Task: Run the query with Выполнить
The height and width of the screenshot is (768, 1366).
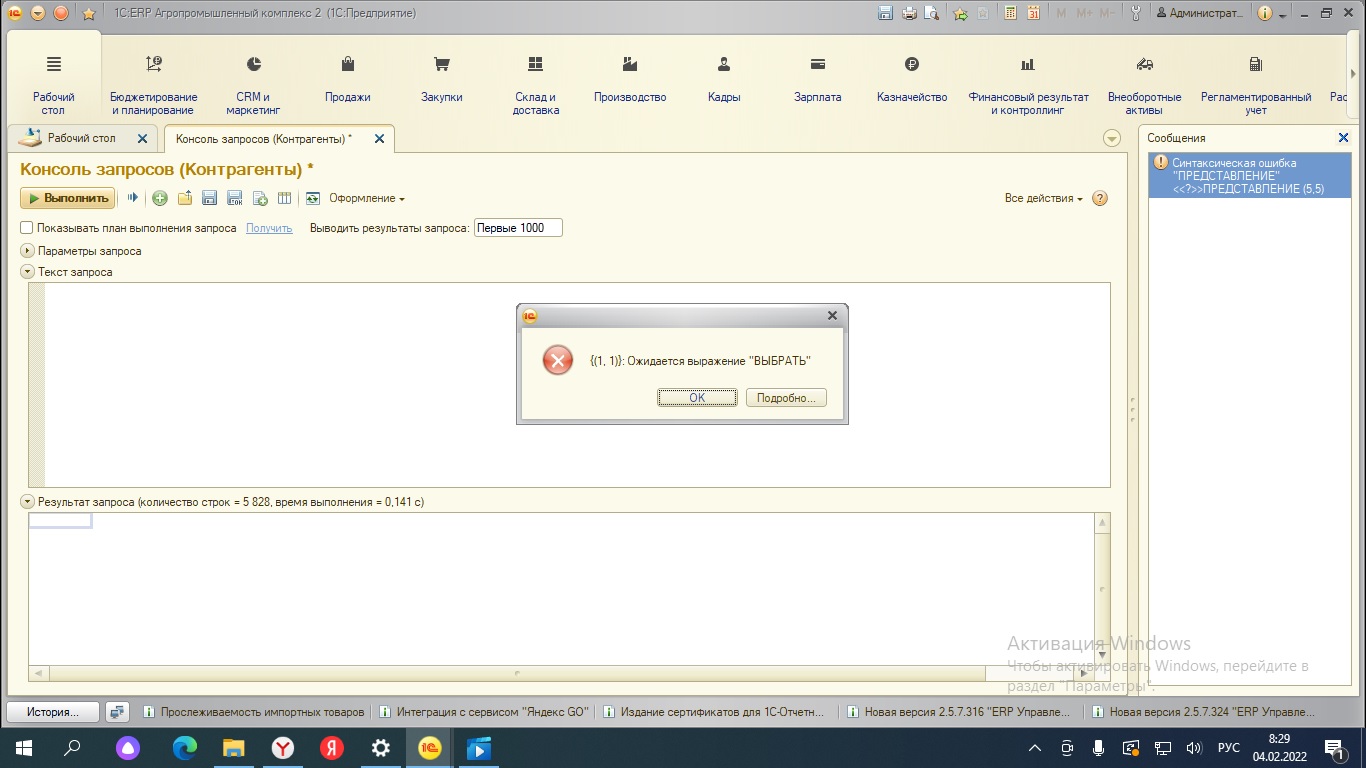Action: 68,198
